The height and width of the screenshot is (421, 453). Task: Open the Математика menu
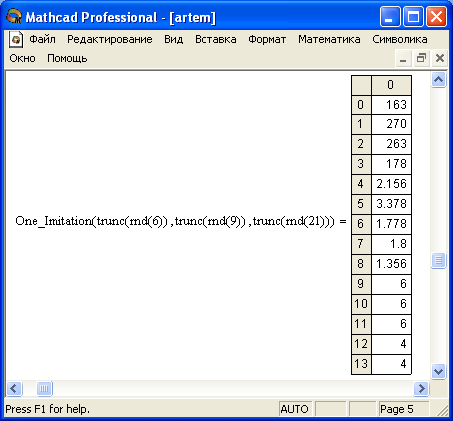click(329, 39)
